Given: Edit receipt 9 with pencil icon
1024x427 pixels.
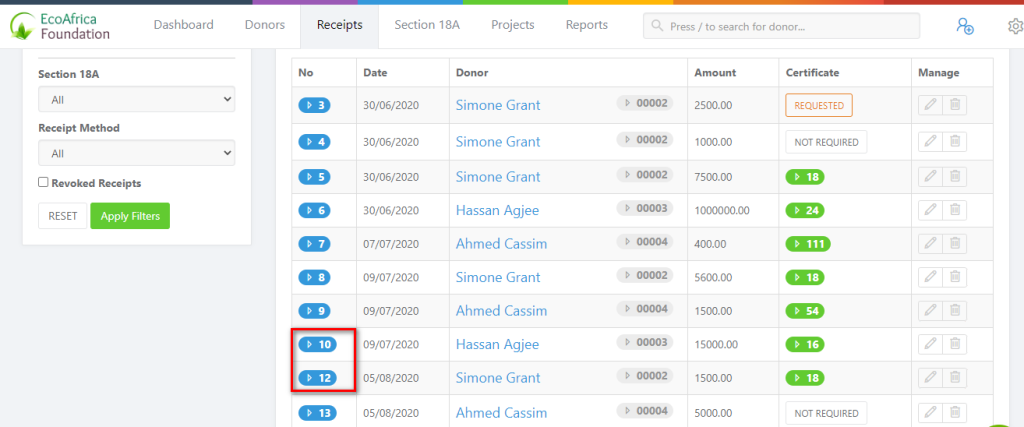Looking at the screenshot, I should 930,311.
